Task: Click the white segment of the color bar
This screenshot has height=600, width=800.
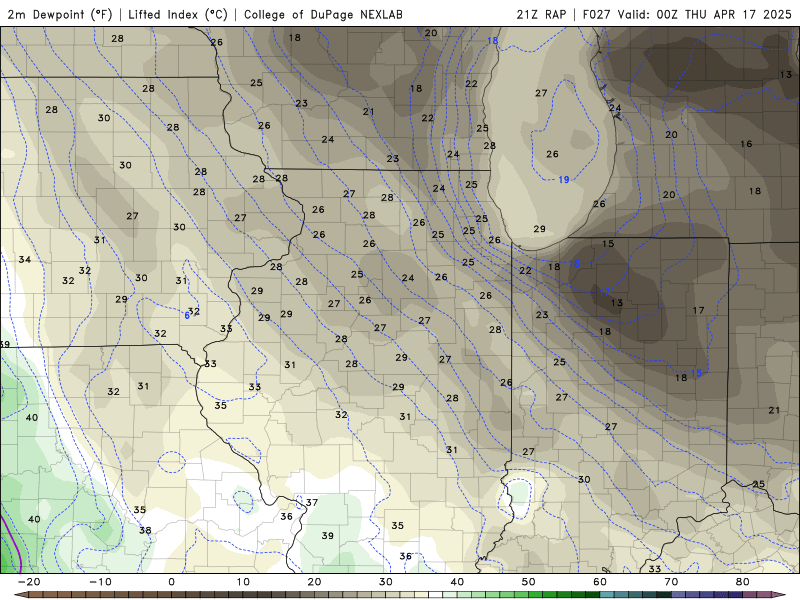Action: click(436, 595)
